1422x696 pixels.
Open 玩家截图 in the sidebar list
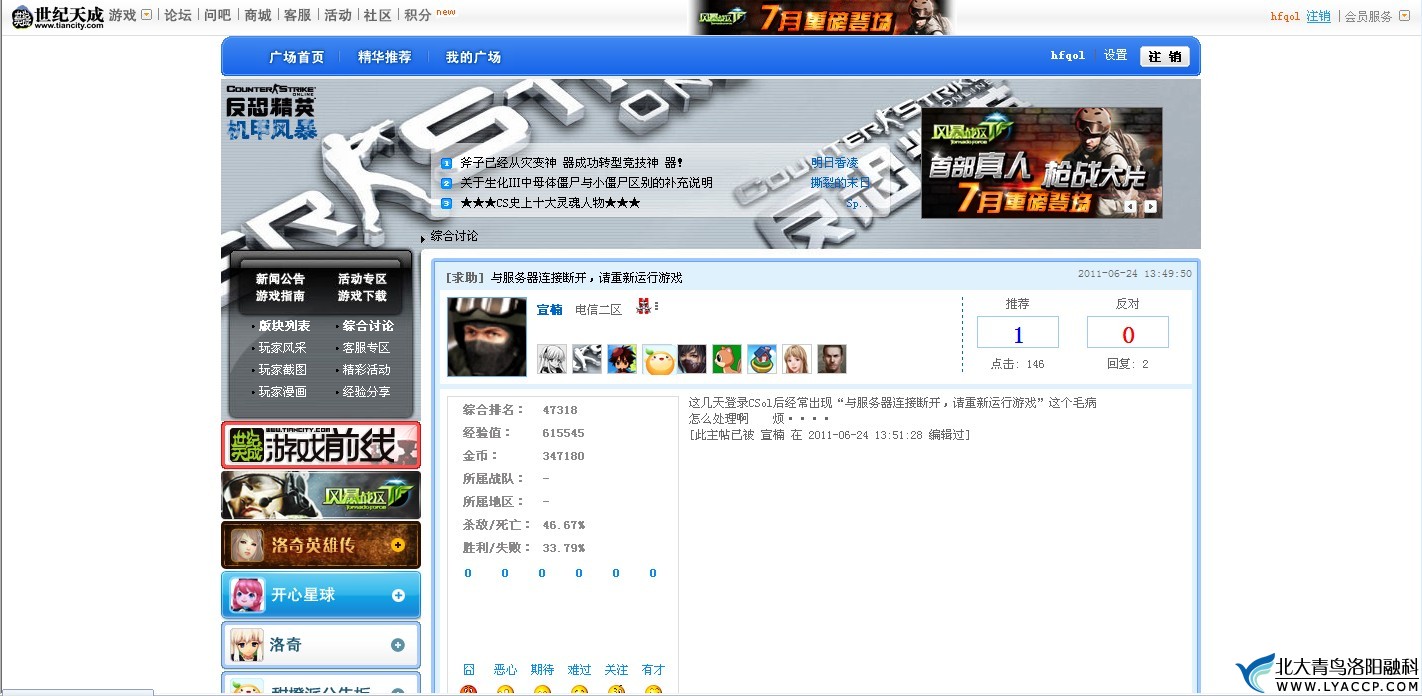(283, 370)
